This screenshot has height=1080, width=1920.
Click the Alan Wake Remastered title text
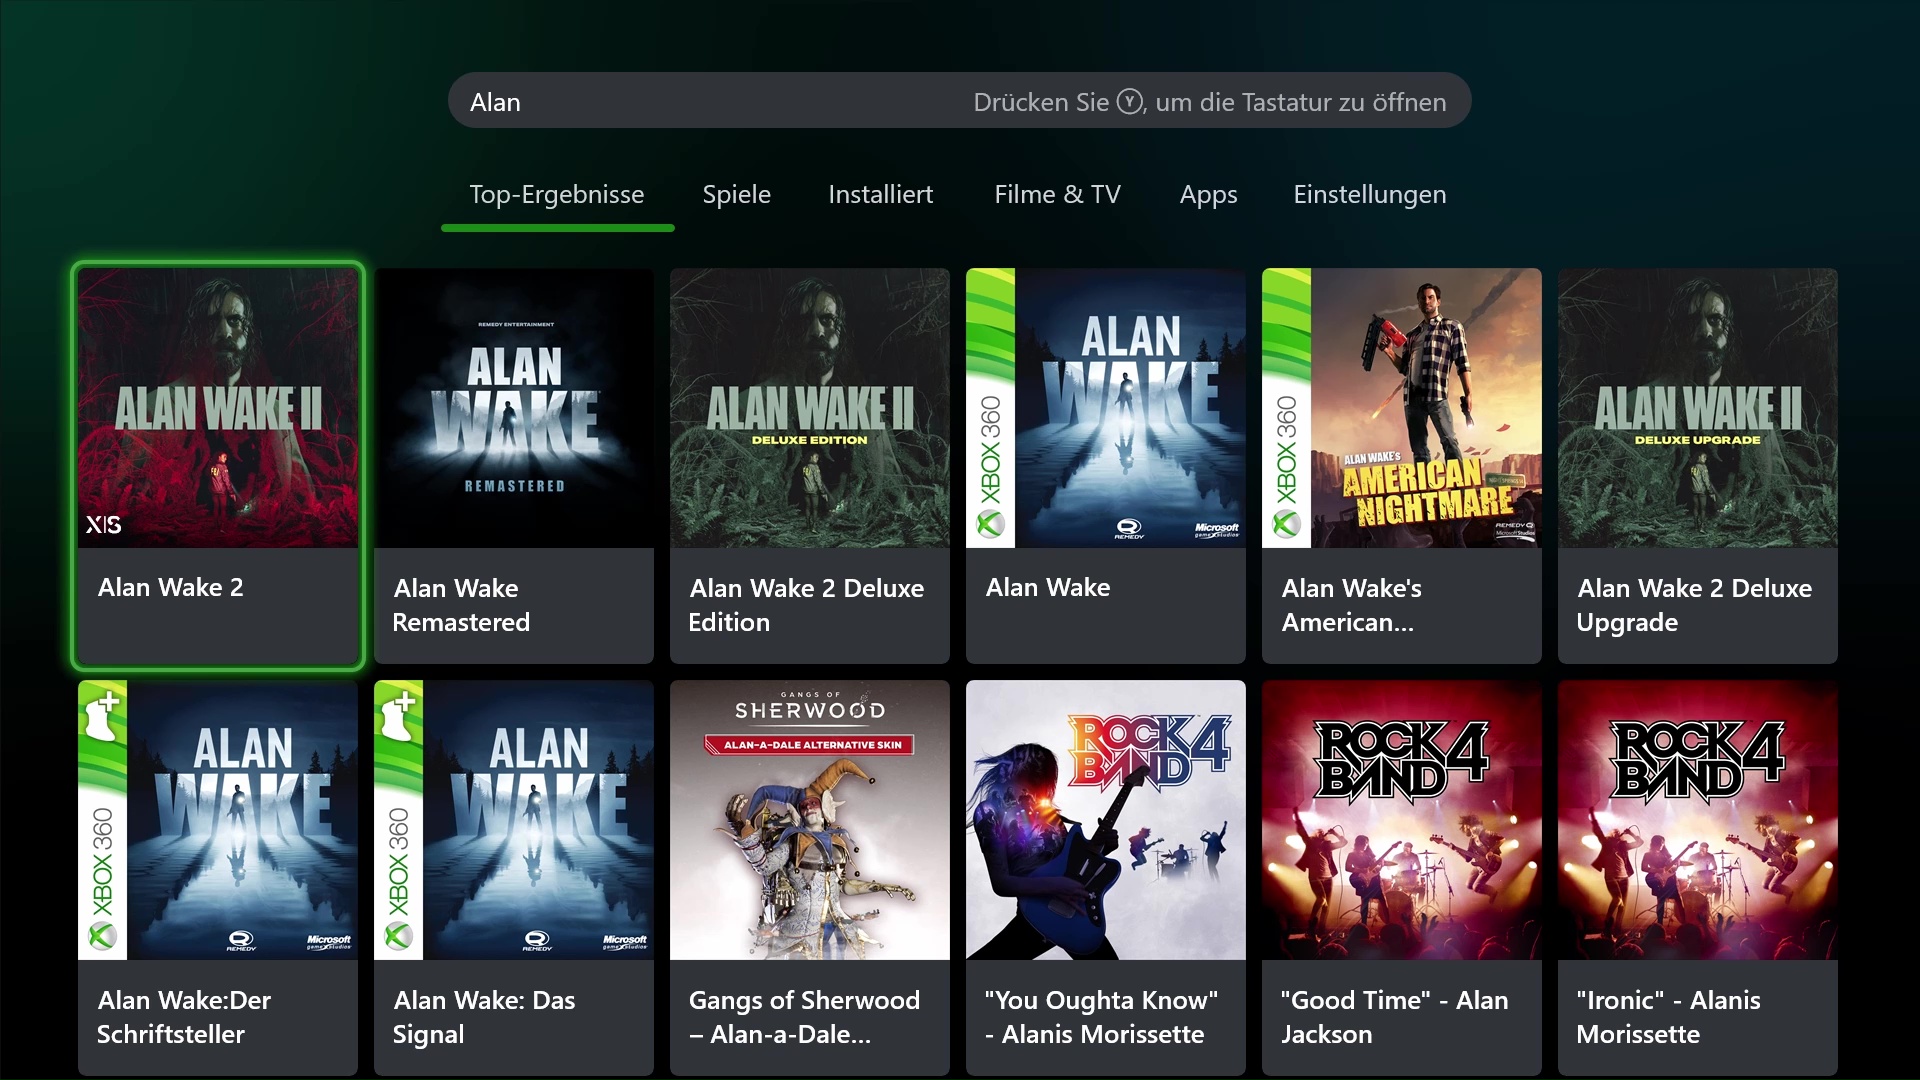pos(461,605)
